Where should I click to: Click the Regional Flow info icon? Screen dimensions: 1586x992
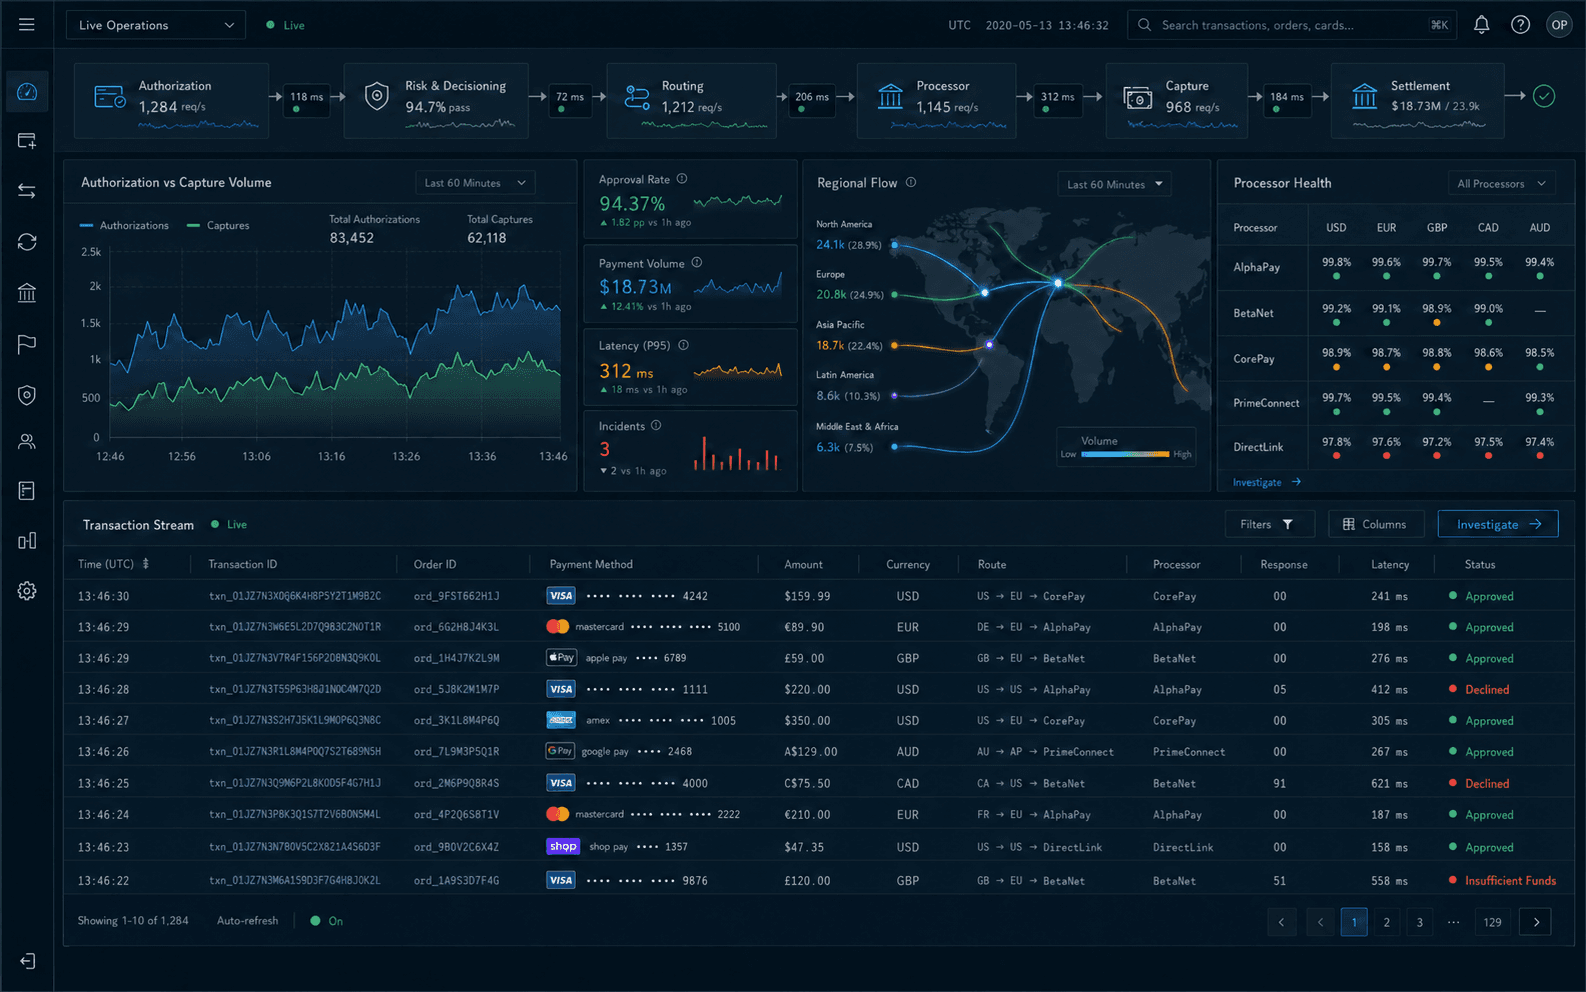pos(911,182)
